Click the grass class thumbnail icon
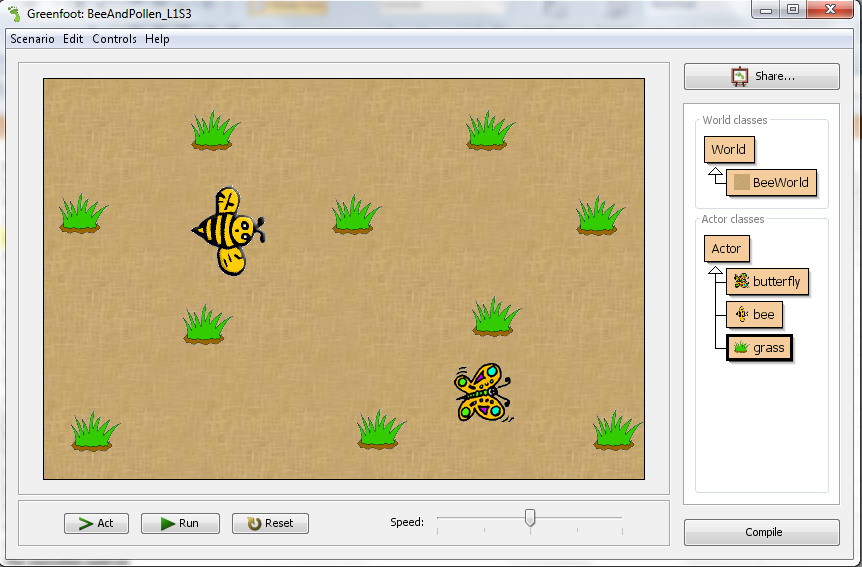 click(742, 348)
